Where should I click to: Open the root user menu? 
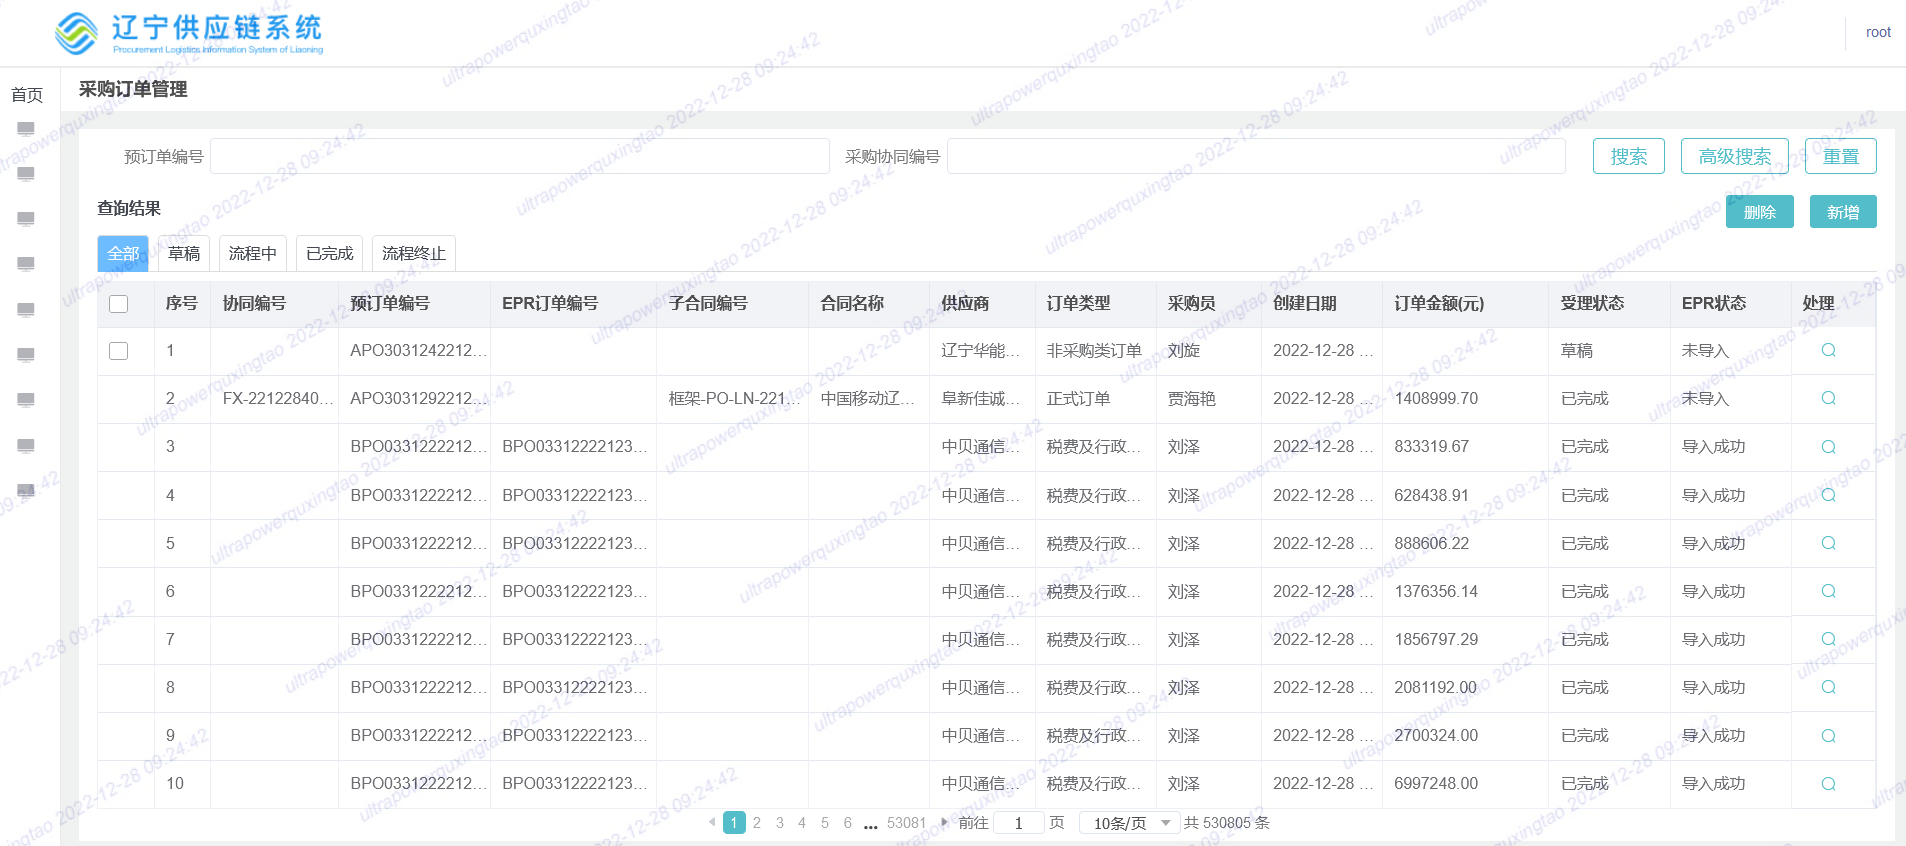tap(1878, 33)
